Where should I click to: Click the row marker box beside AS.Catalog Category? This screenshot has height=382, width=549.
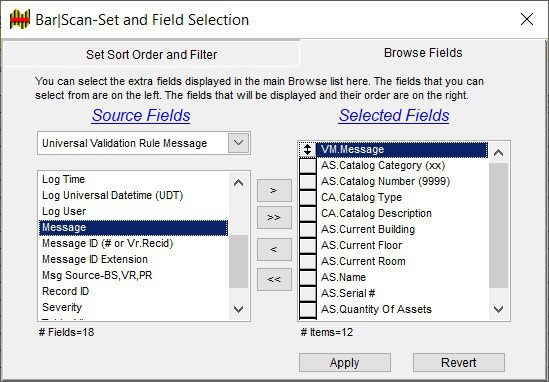click(x=308, y=166)
